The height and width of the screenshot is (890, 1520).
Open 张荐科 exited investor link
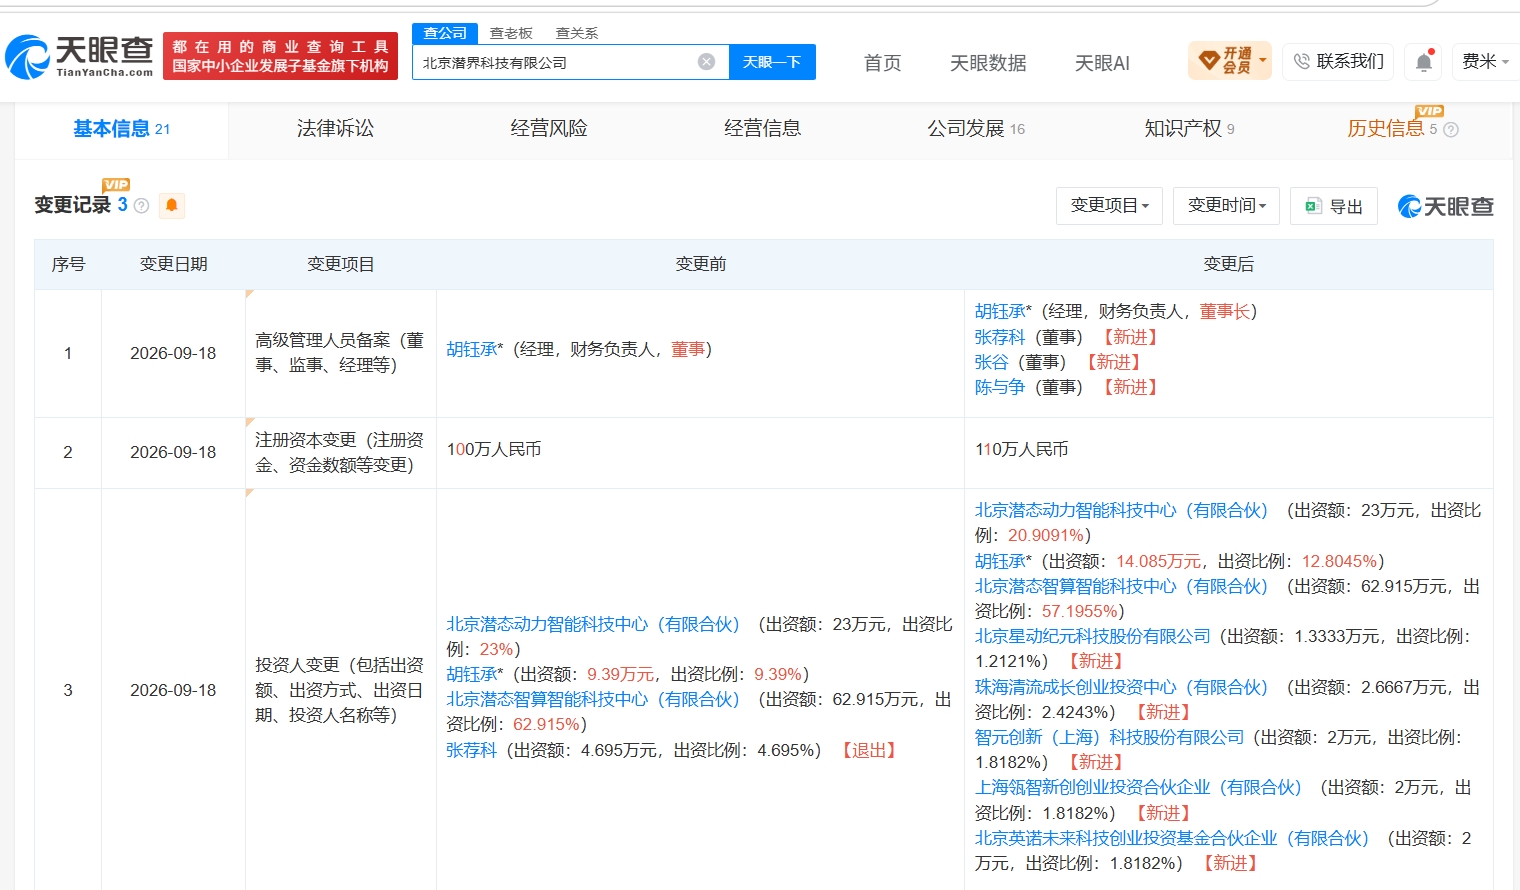(471, 750)
